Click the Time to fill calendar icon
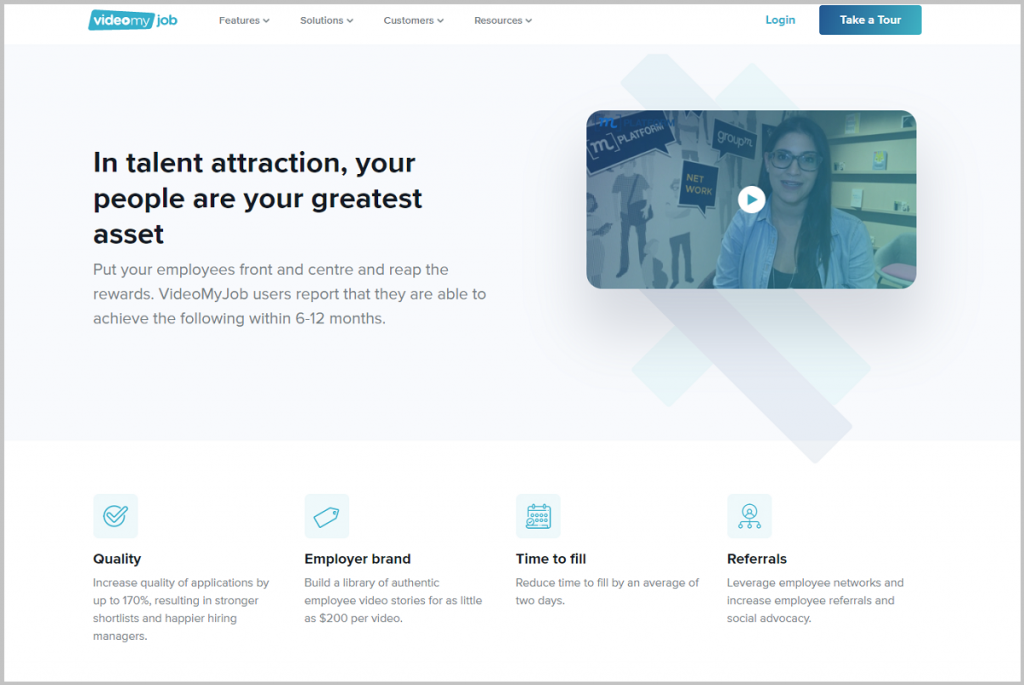Viewport: 1024px width, 685px height. tap(538, 516)
